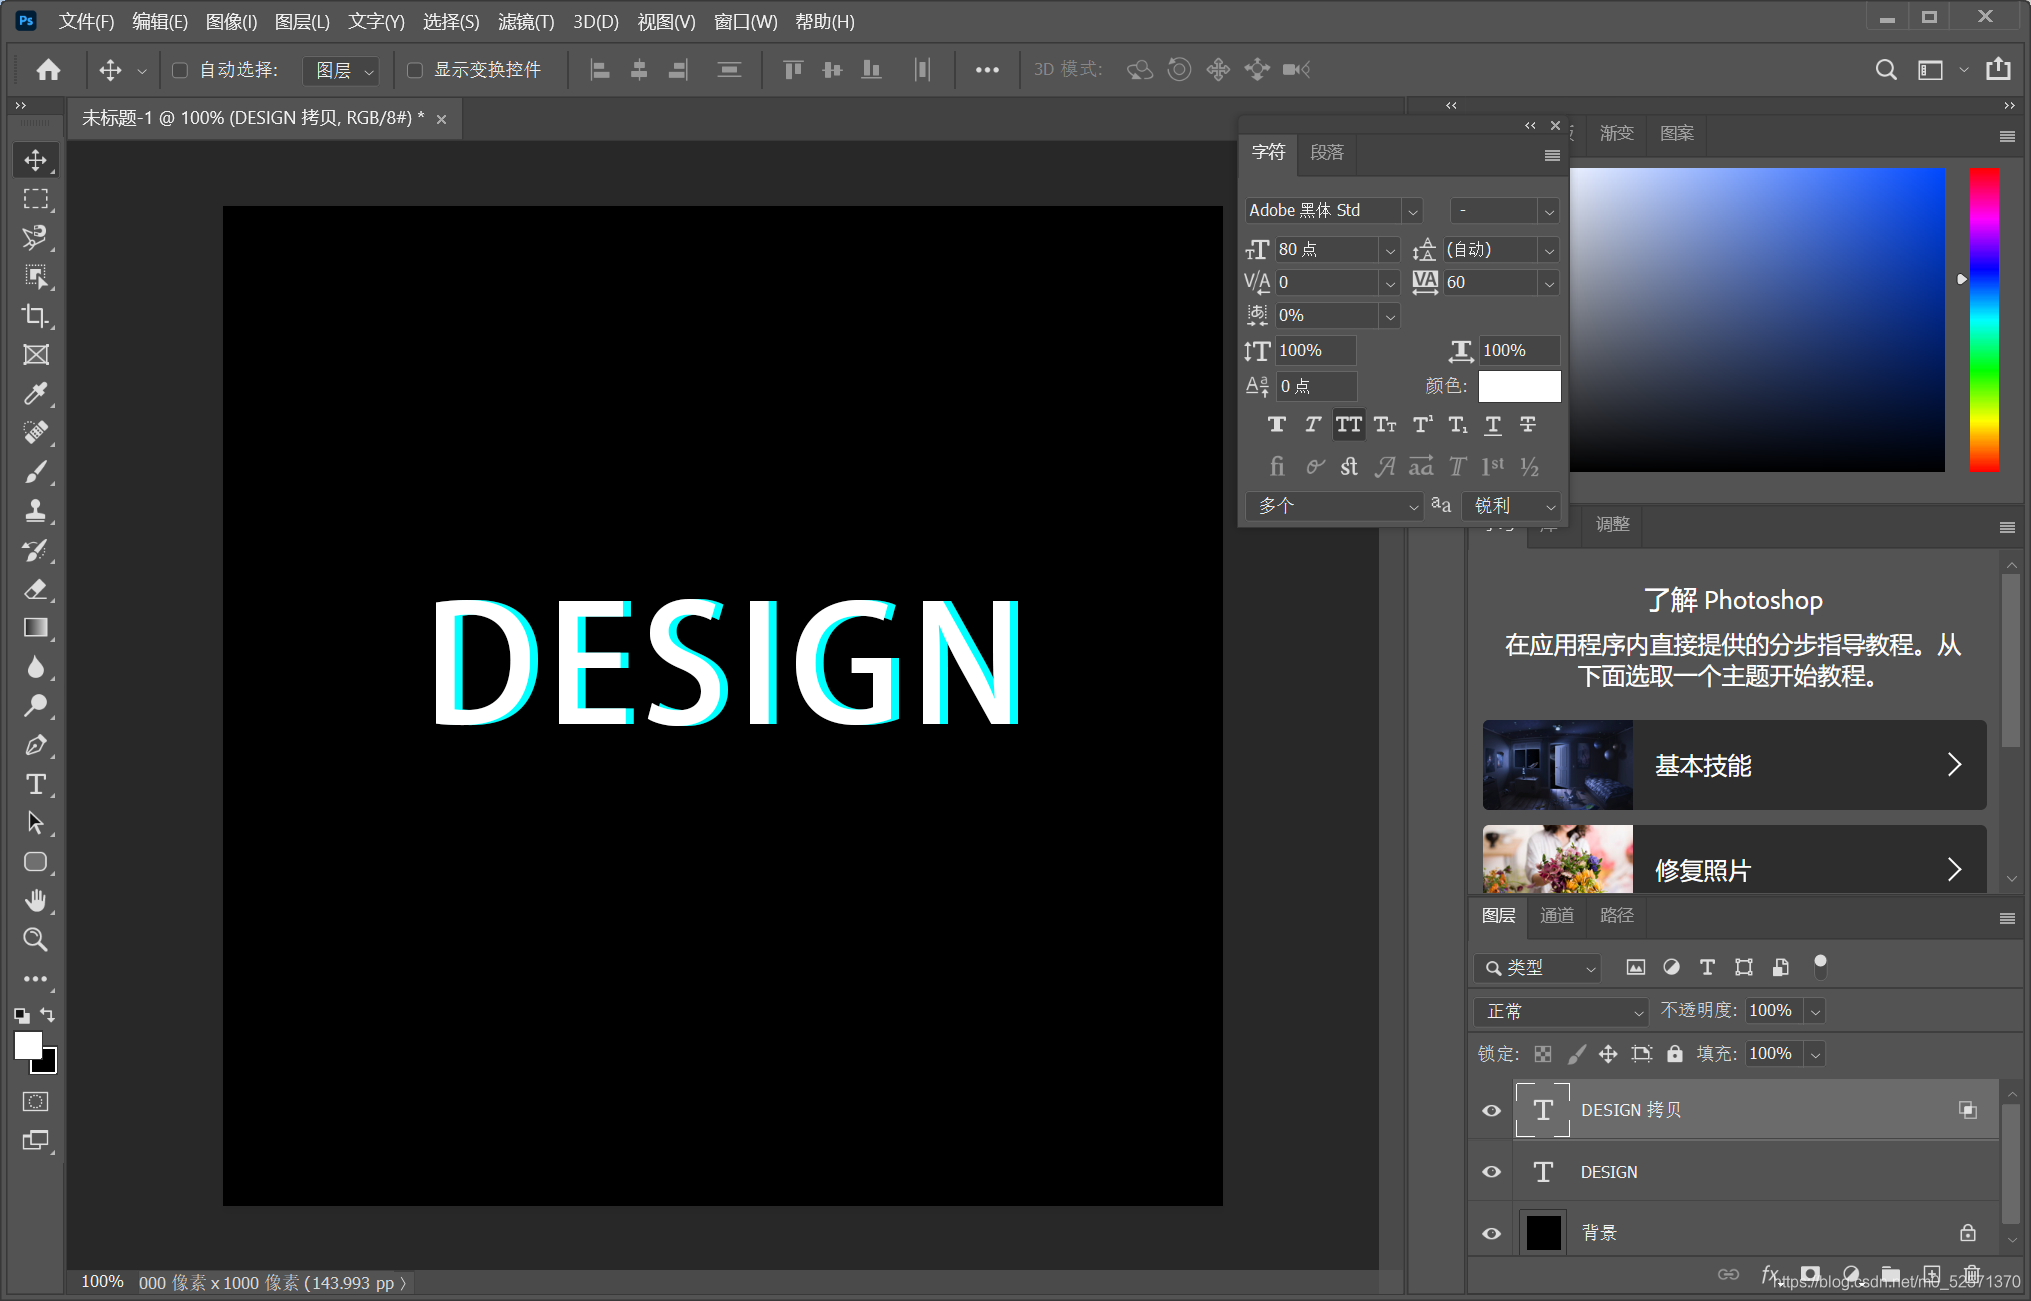This screenshot has width=2031, height=1301.
Task: Hide the DESIGN text layer
Action: click(1491, 1172)
